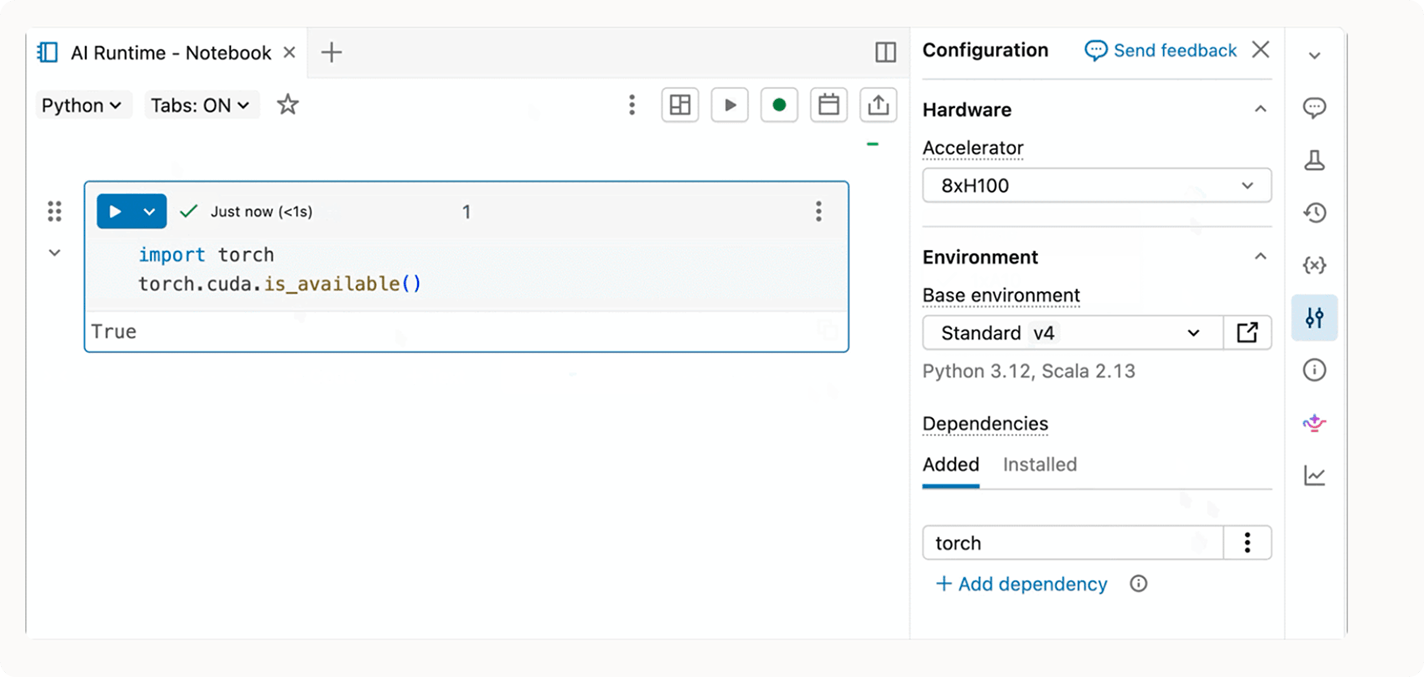The width and height of the screenshot is (1424, 678).
Task: Star this notebook as favorite
Action: tap(288, 104)
